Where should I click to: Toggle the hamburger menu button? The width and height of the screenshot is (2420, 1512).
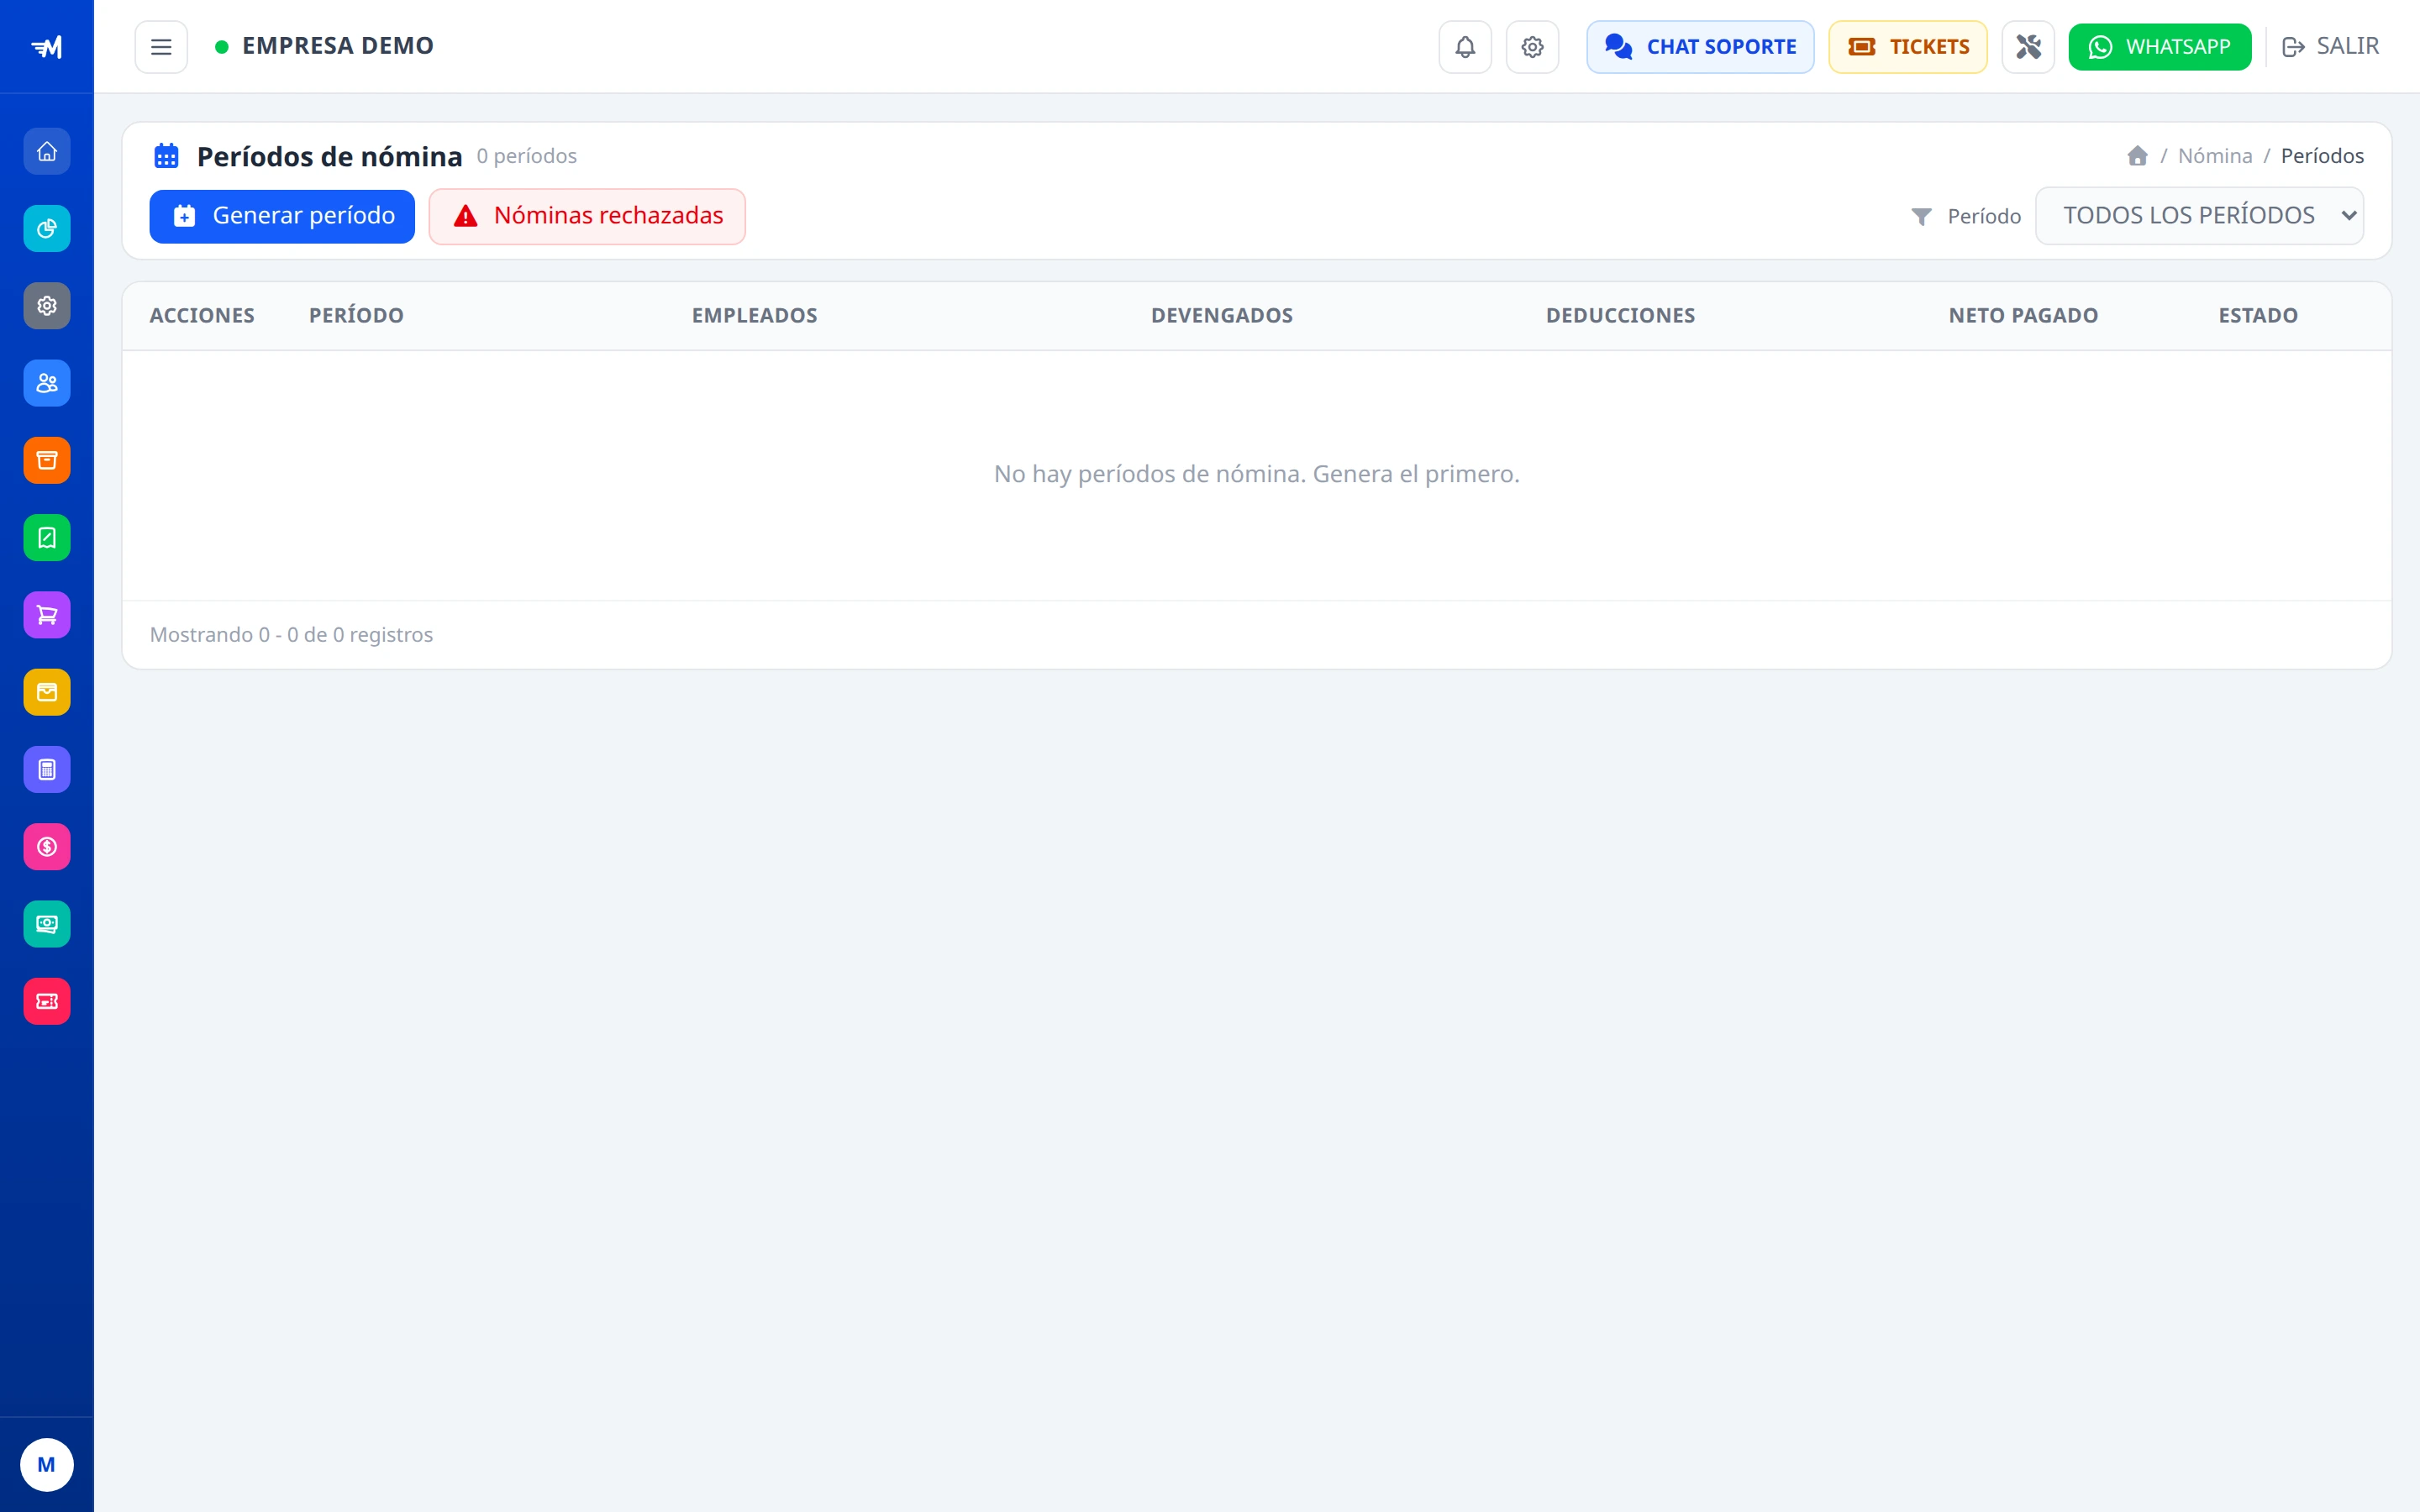161,47
